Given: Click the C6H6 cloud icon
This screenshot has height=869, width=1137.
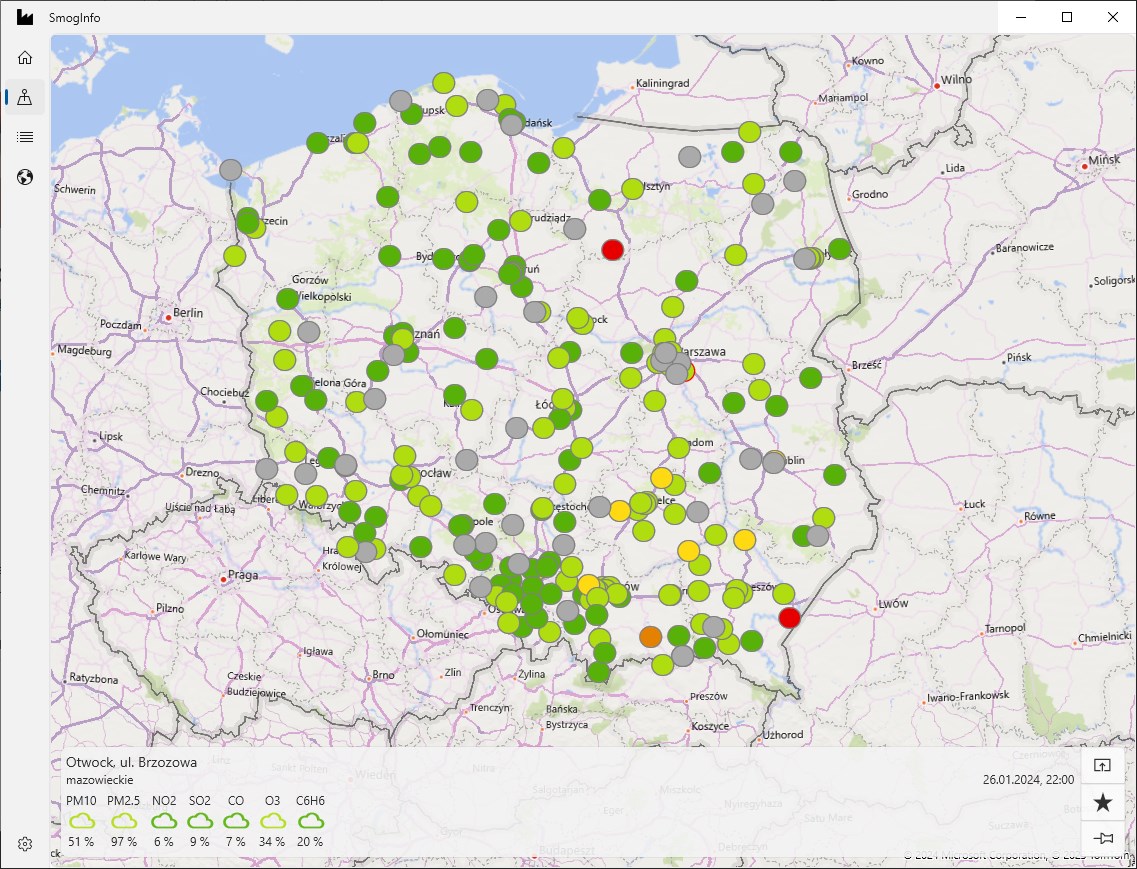Looking at the screenshot, I should [310, 820].
